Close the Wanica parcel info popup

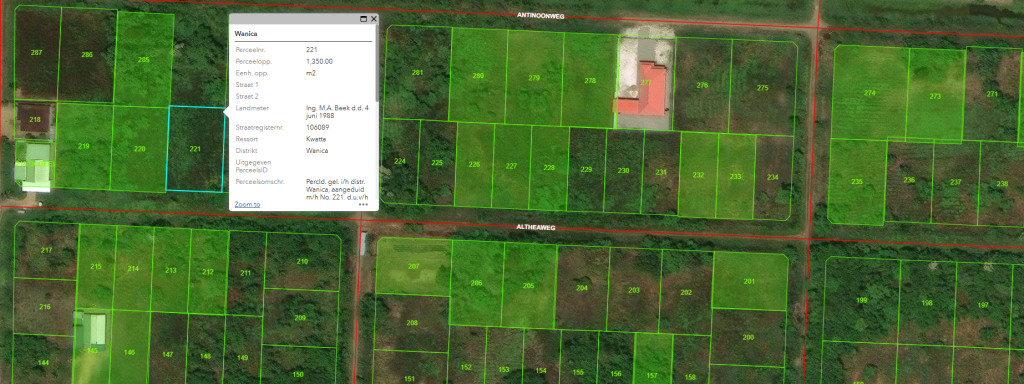(374, 20)
